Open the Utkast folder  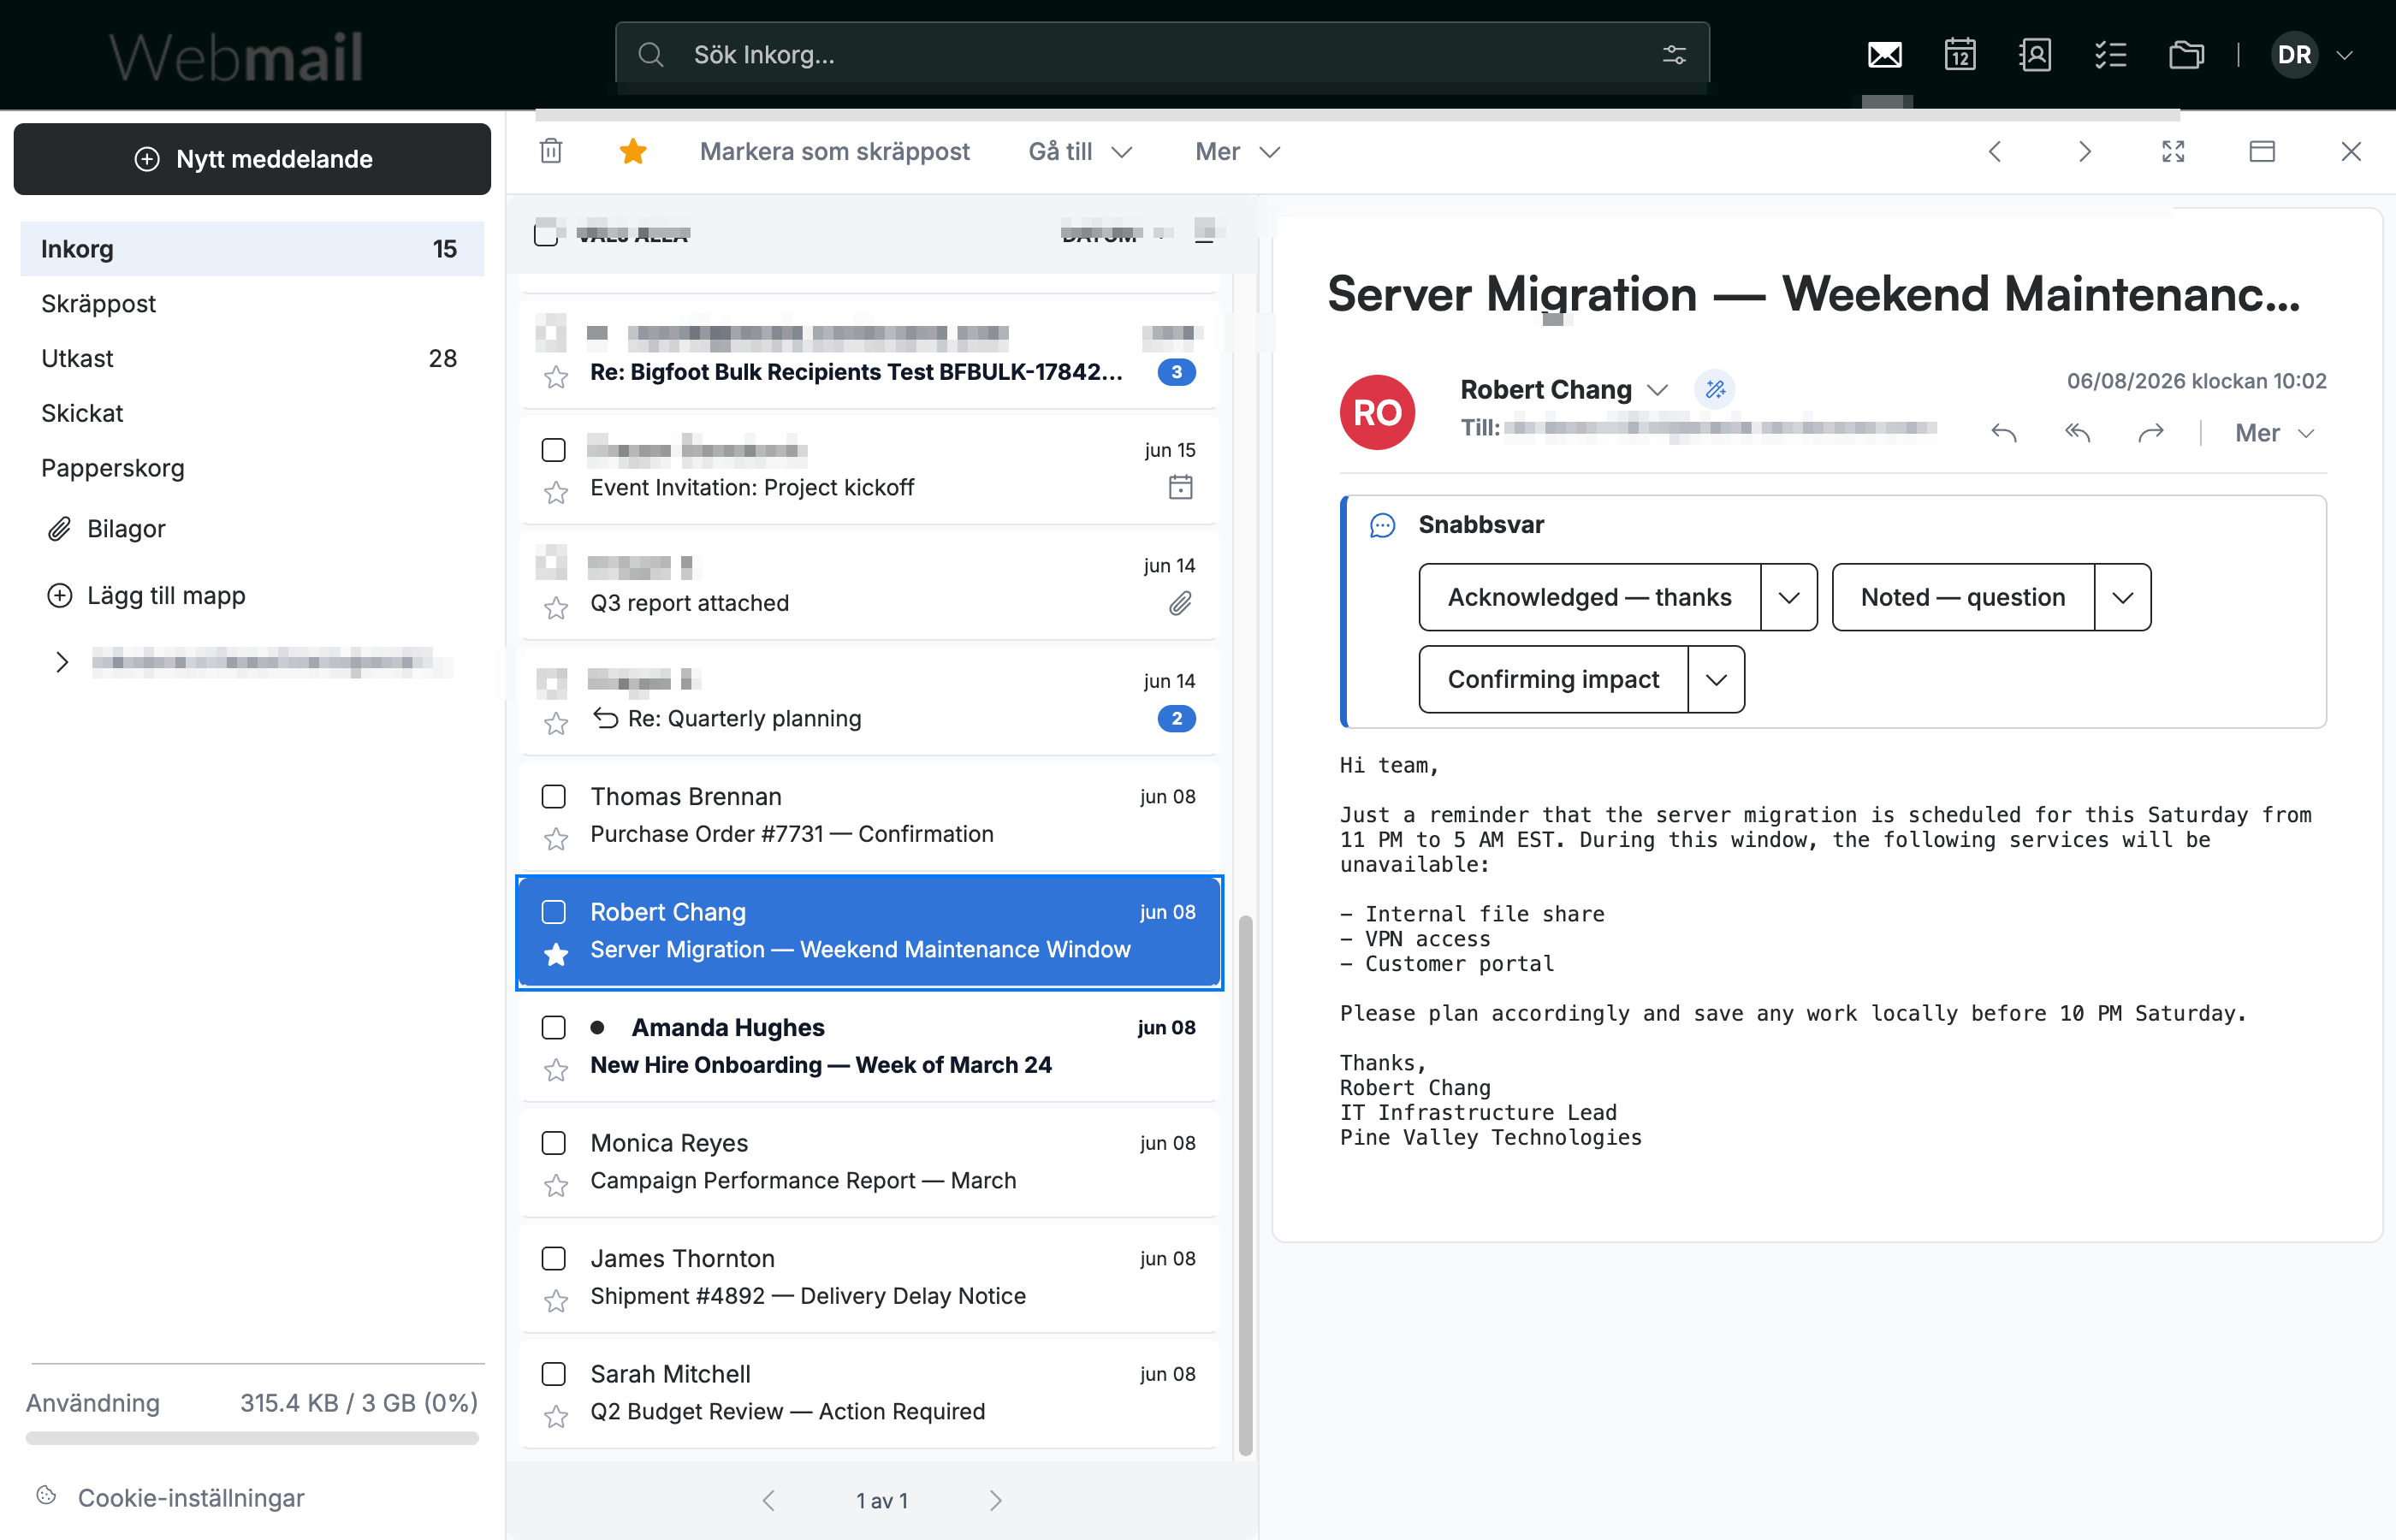point(252,358)
